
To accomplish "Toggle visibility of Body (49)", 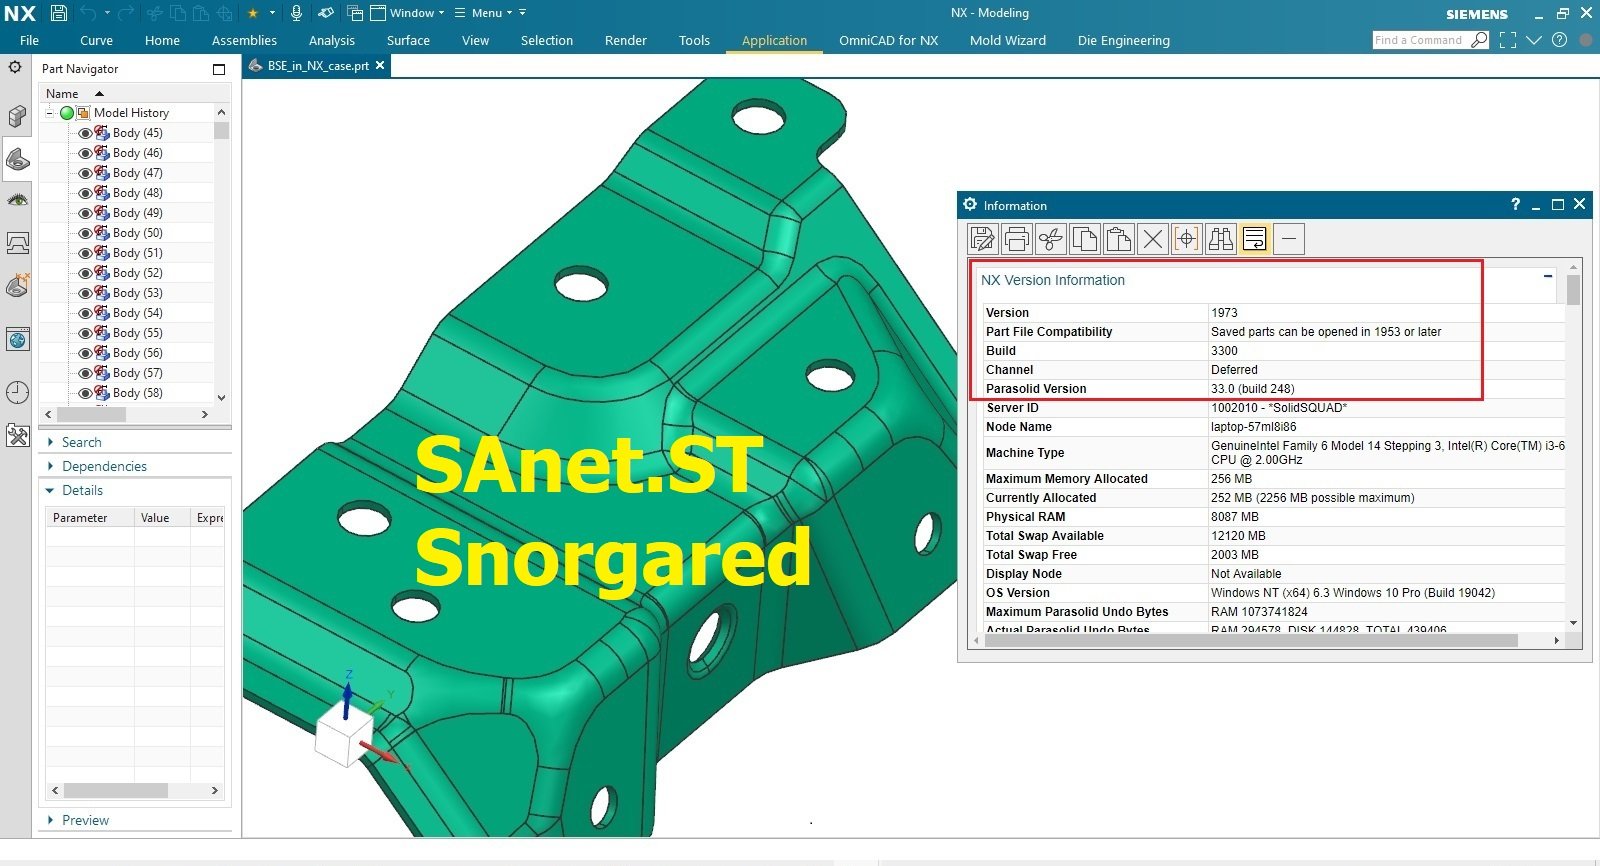I will tap(85, 213).
